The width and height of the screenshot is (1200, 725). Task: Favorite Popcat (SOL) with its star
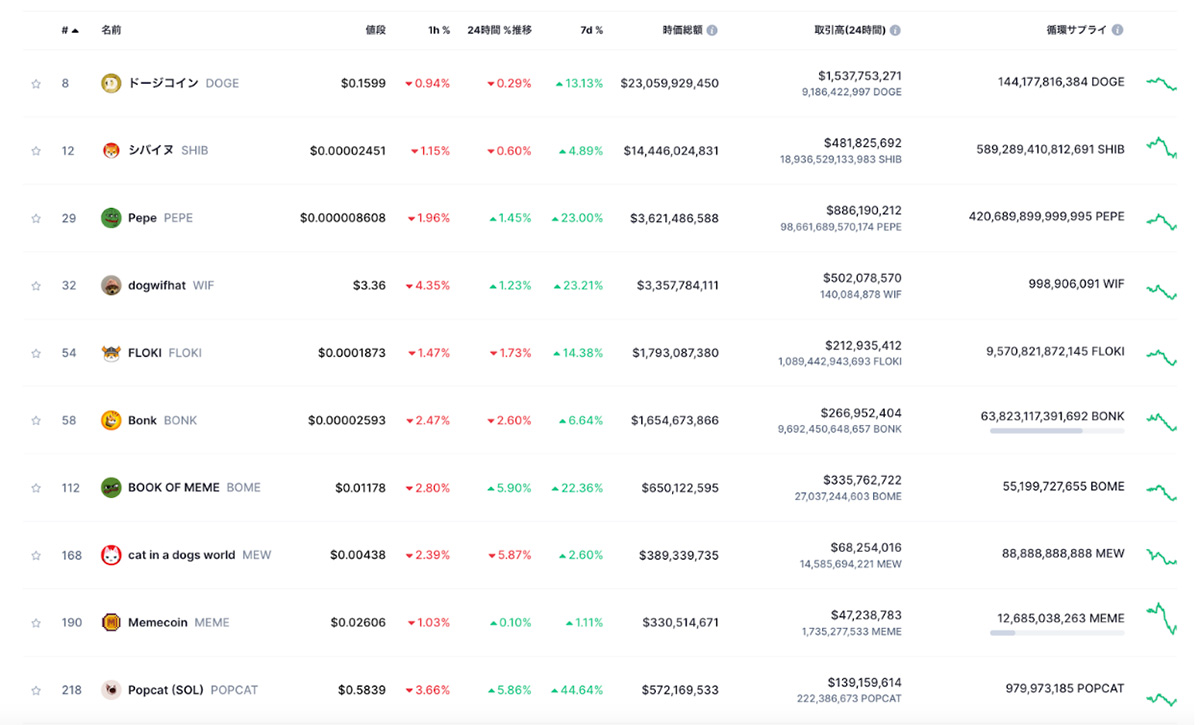coord(36,690)
